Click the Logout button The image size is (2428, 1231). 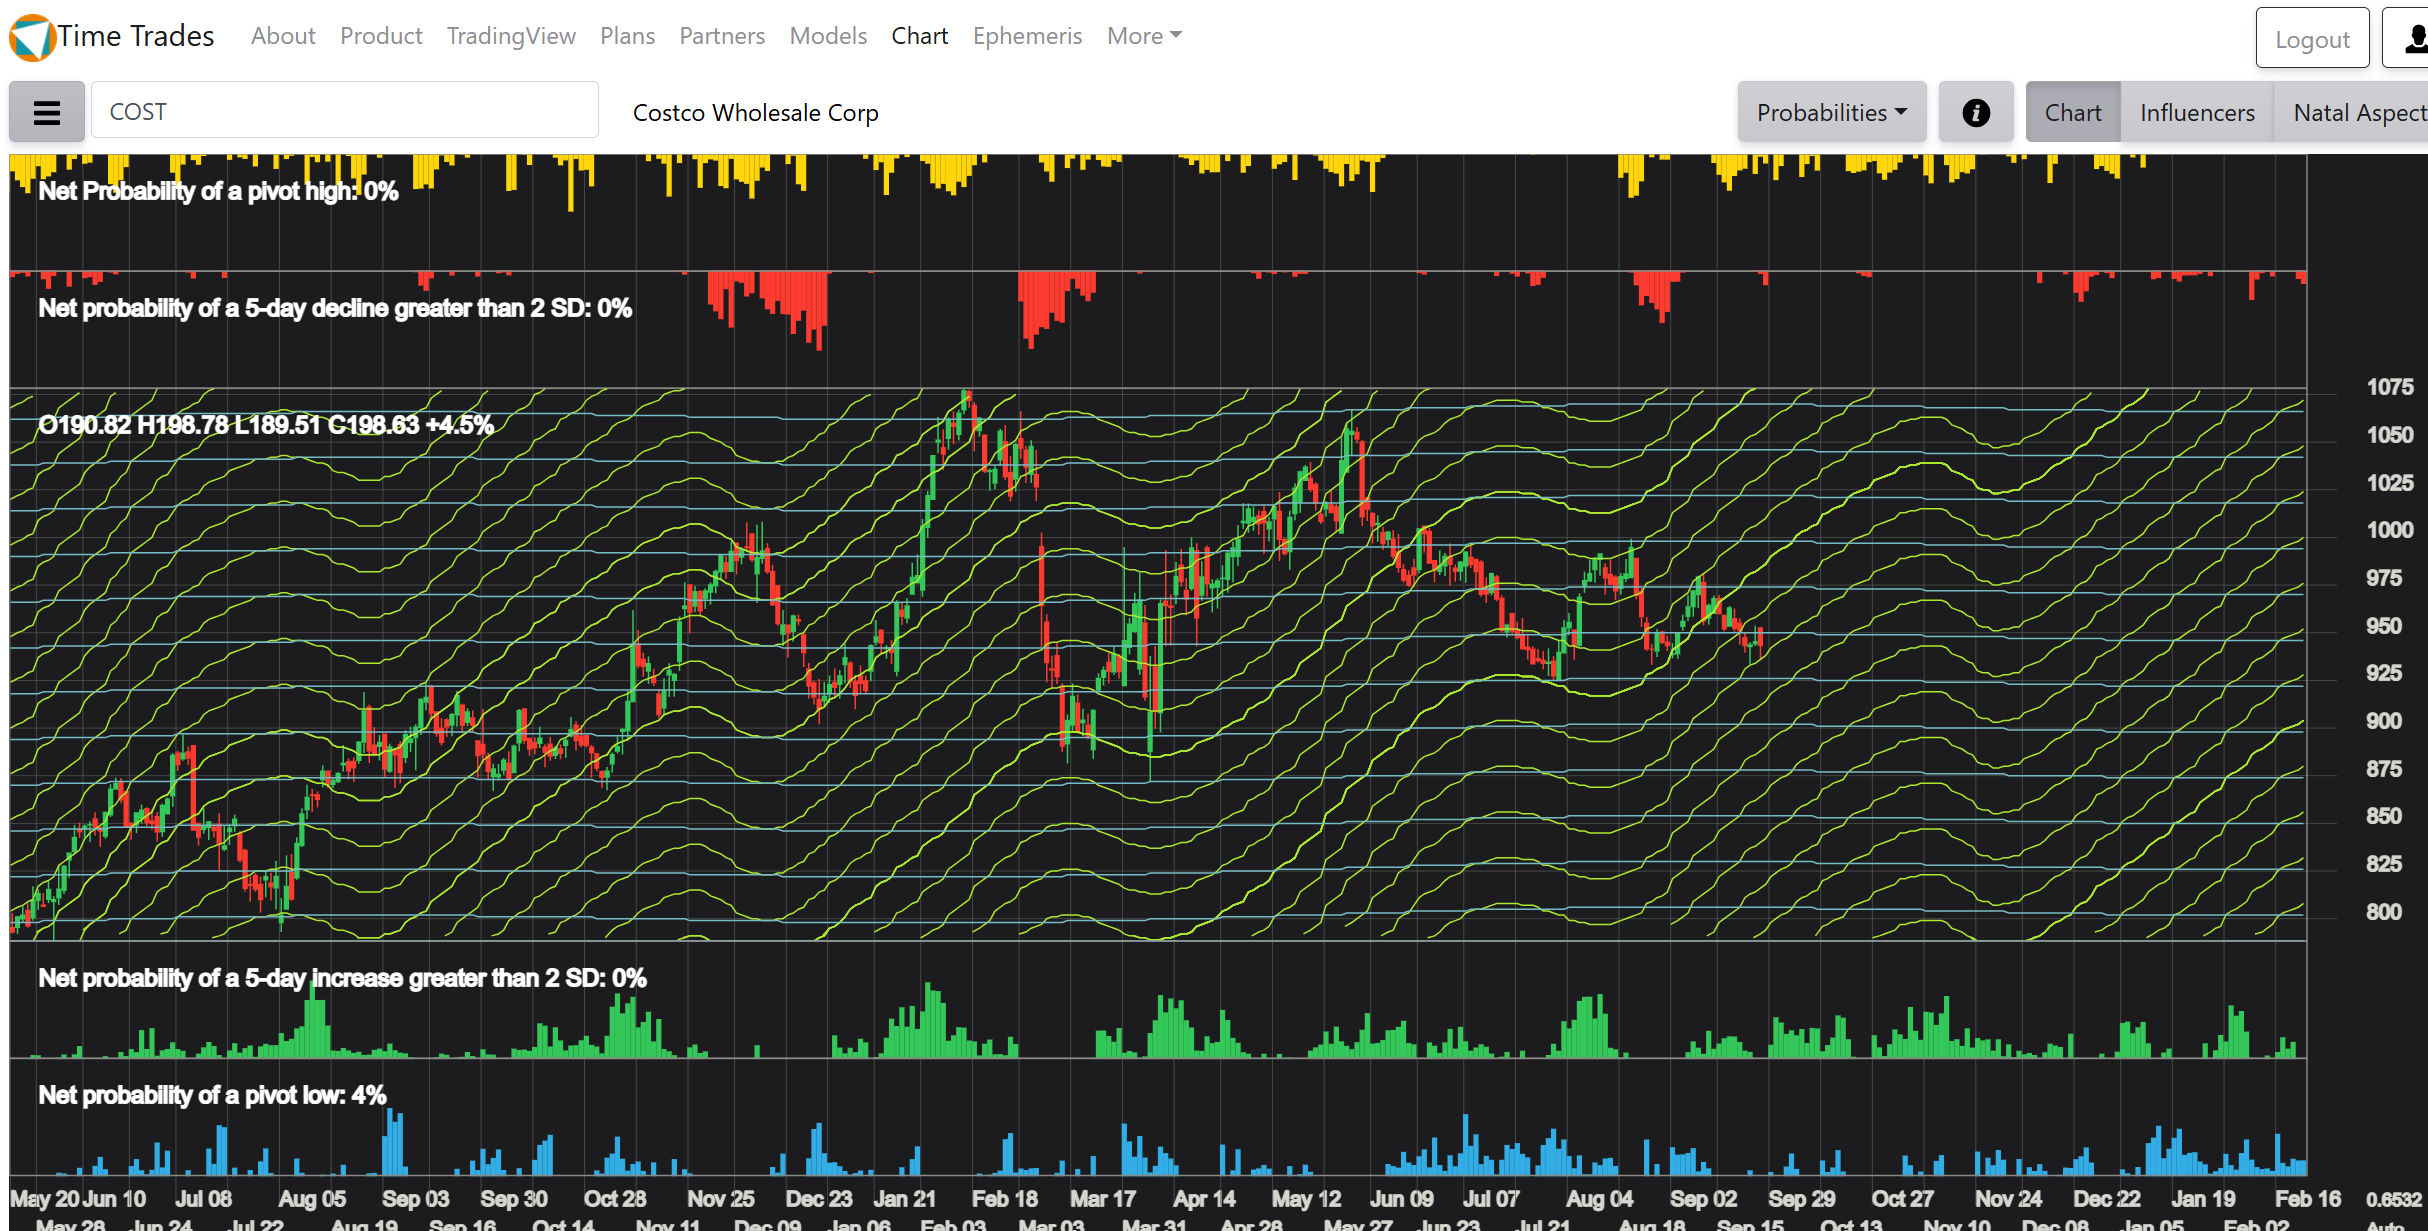coord(2311,39)
